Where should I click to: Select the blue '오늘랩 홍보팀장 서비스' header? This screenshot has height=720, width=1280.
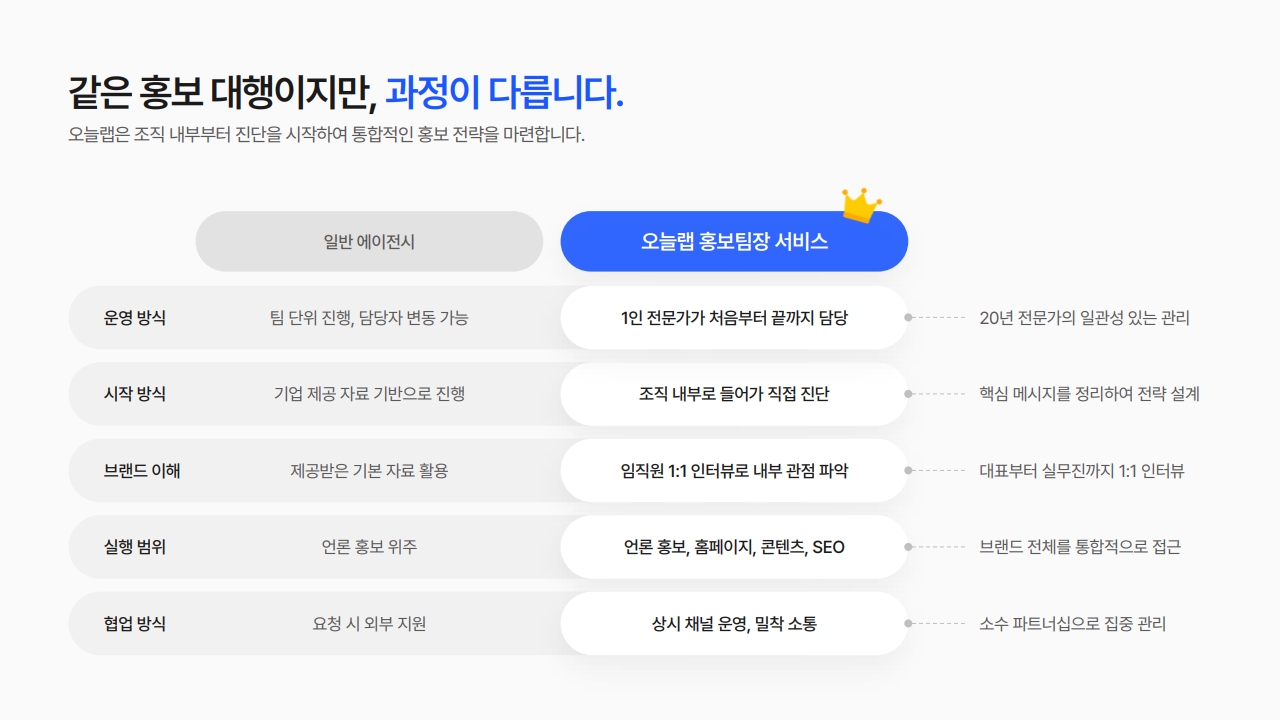click(734, 241)
